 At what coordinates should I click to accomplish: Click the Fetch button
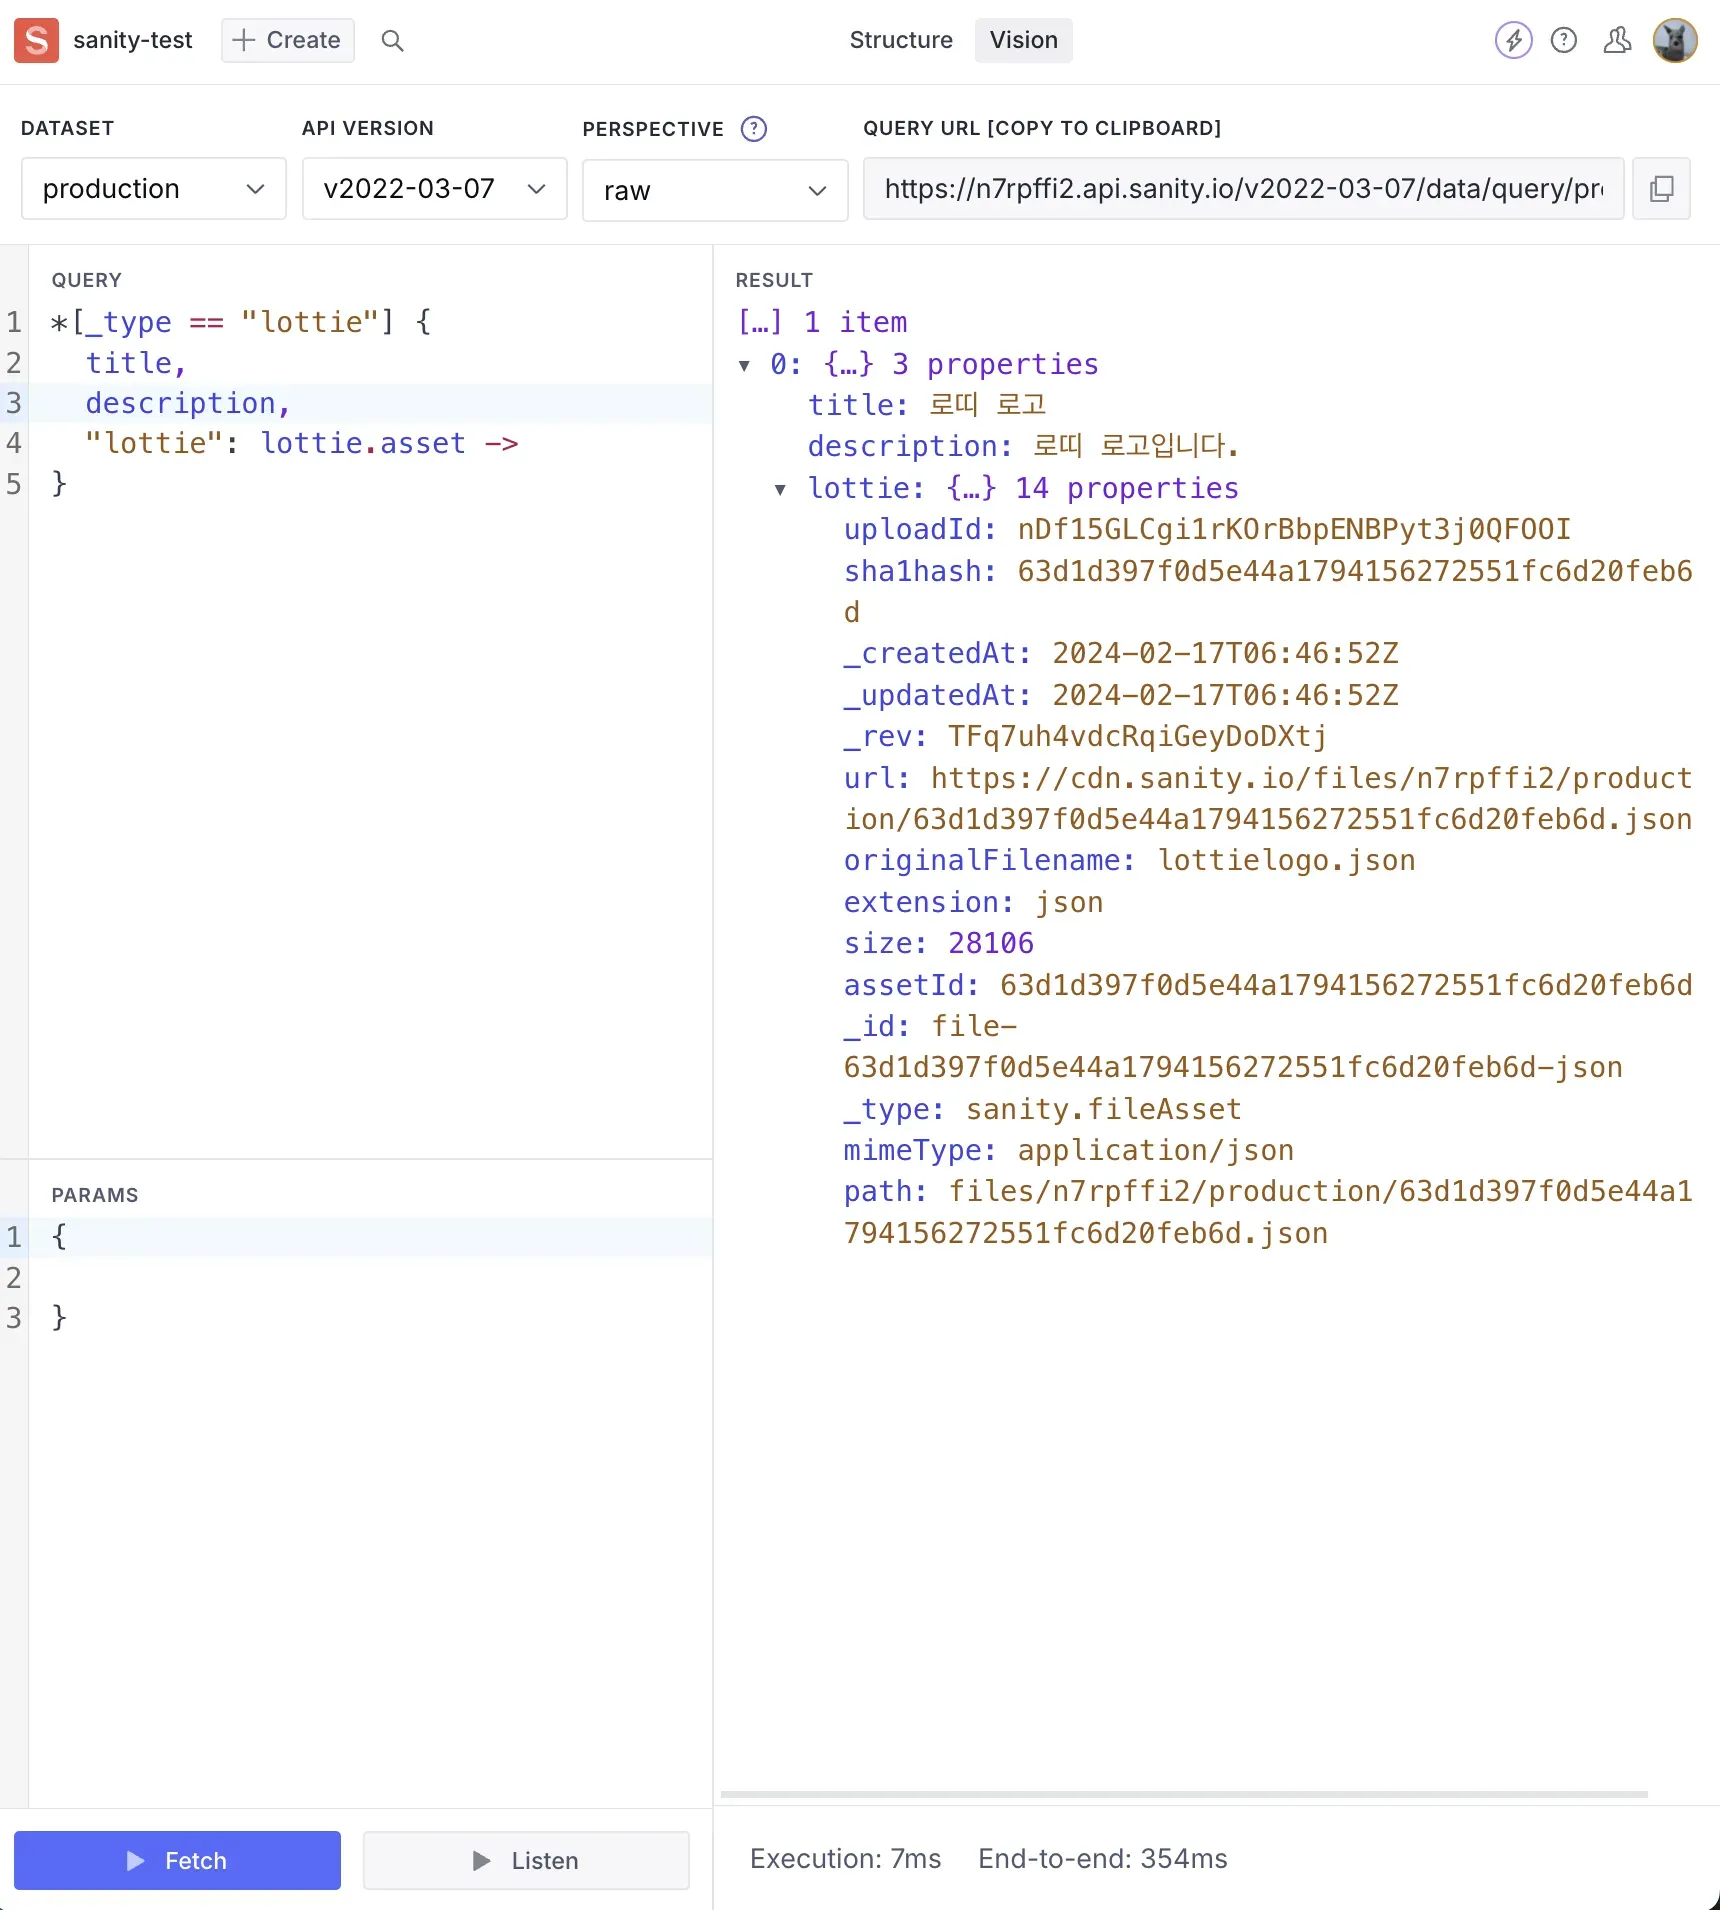click(x=177, y=1860)
